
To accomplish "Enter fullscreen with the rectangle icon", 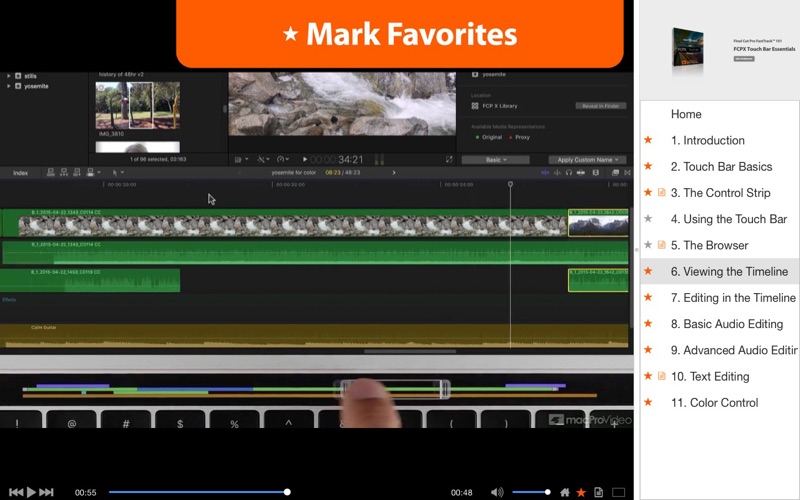I will coord(618,492).
